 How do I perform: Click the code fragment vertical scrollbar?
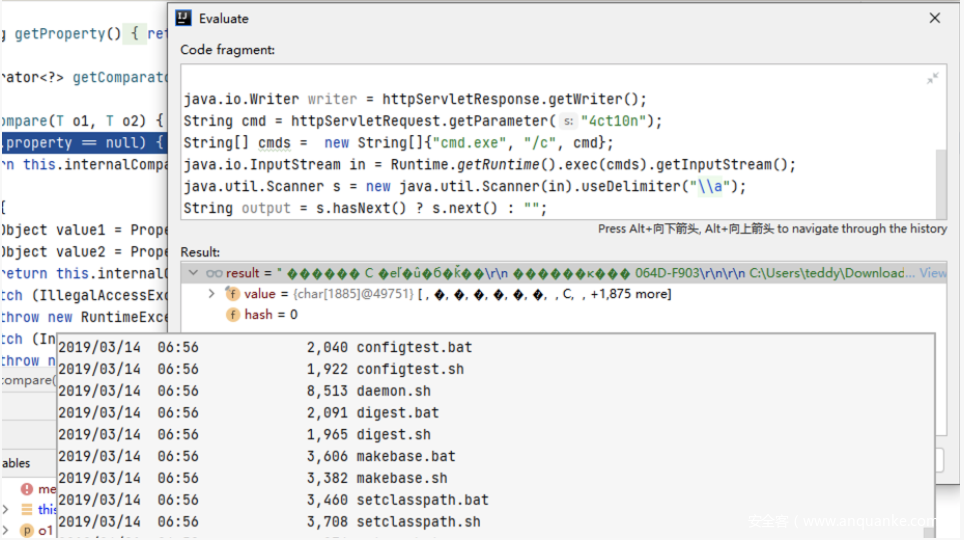941,183
